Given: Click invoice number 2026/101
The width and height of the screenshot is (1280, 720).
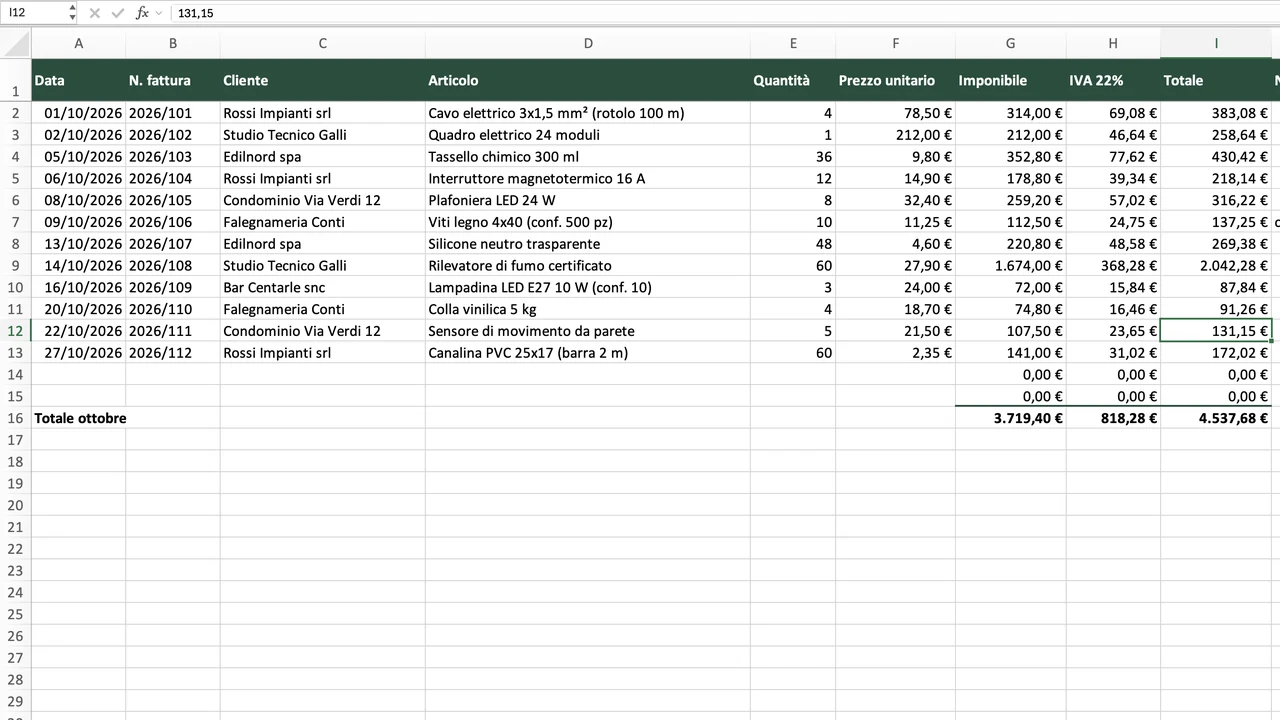Looking at the screenshot, I should coord(173,113).
